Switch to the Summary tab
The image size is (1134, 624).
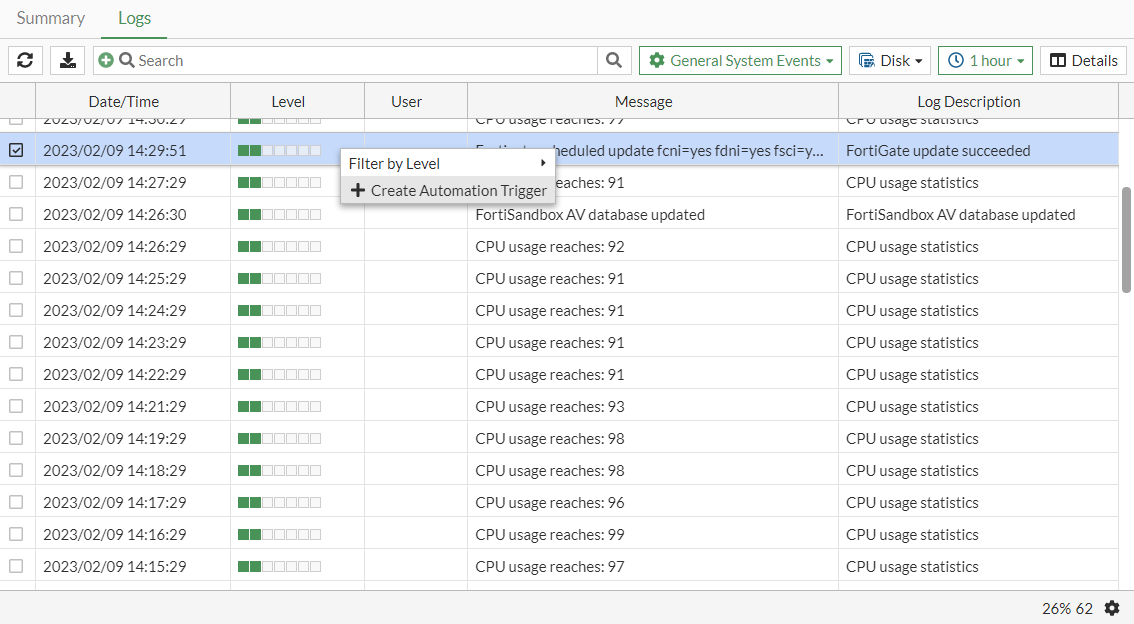tap(50, 18)
